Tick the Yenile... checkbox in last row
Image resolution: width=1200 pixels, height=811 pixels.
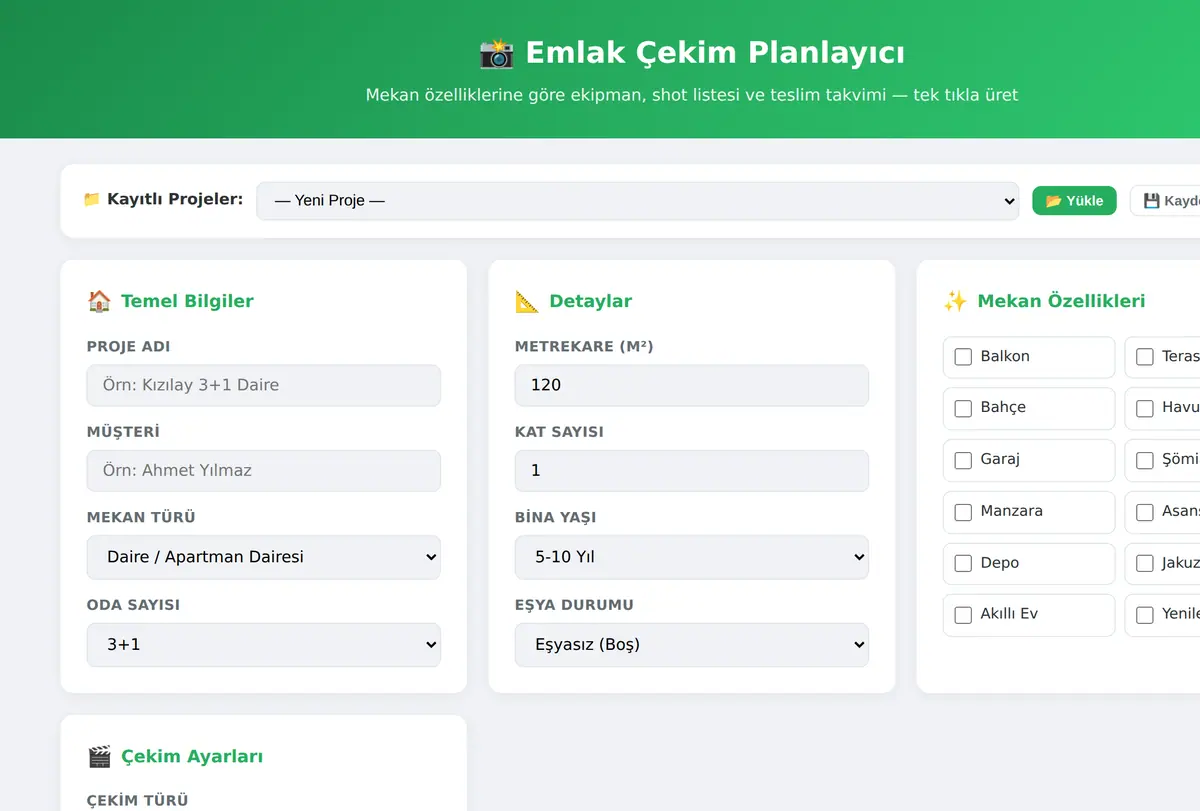click(x=1145, y=615)
